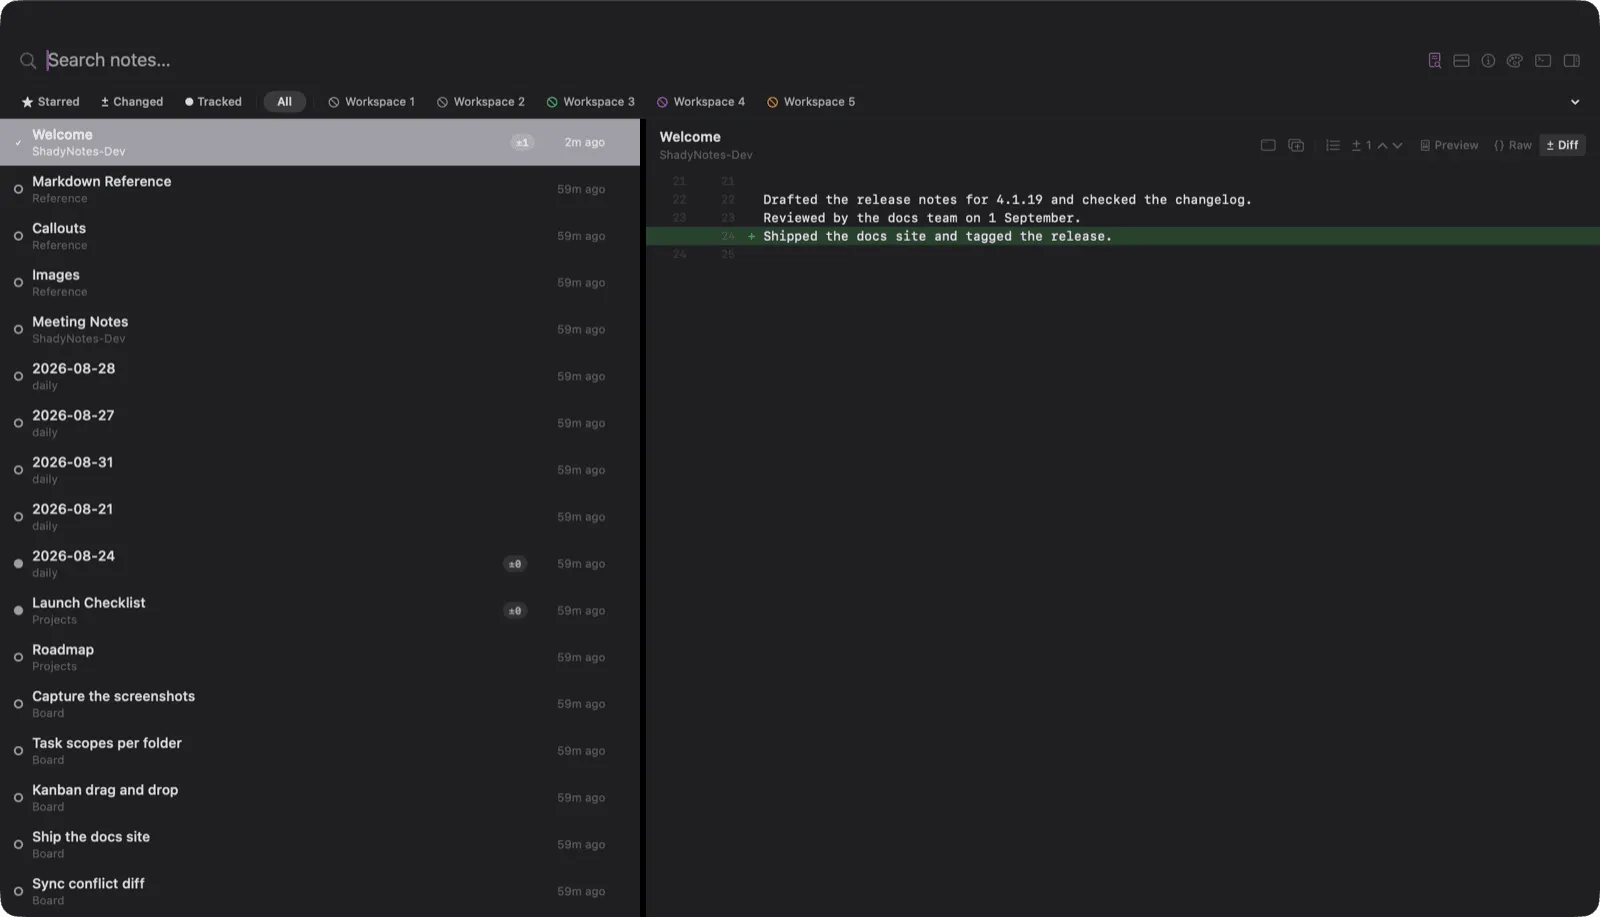
Task: Toggle the Changed filter
Action: pos(132,102)
